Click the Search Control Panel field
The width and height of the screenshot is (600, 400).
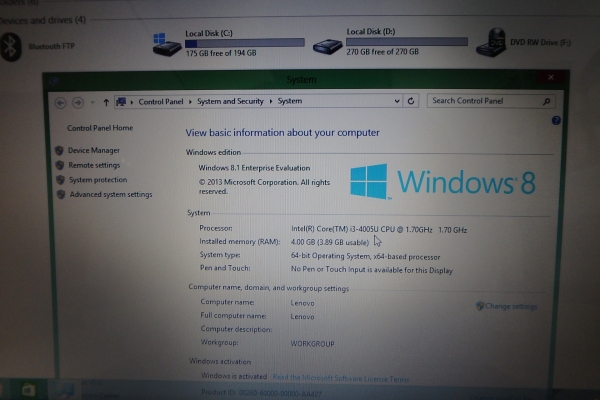(x=491, y=101)
